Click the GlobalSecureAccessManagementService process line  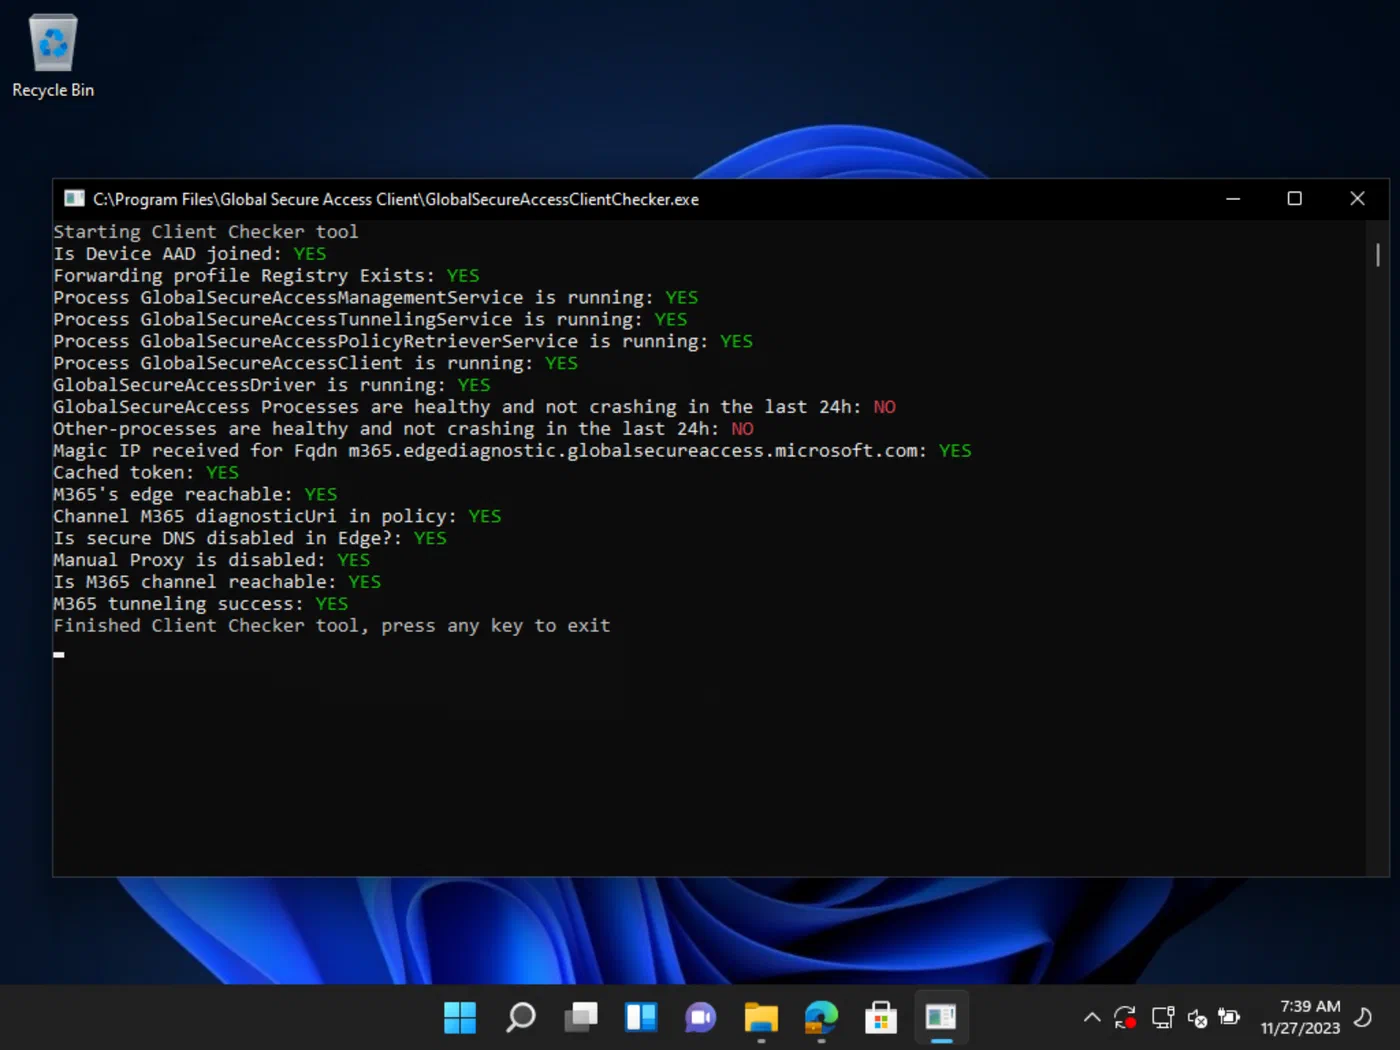(x=376, y=298)
